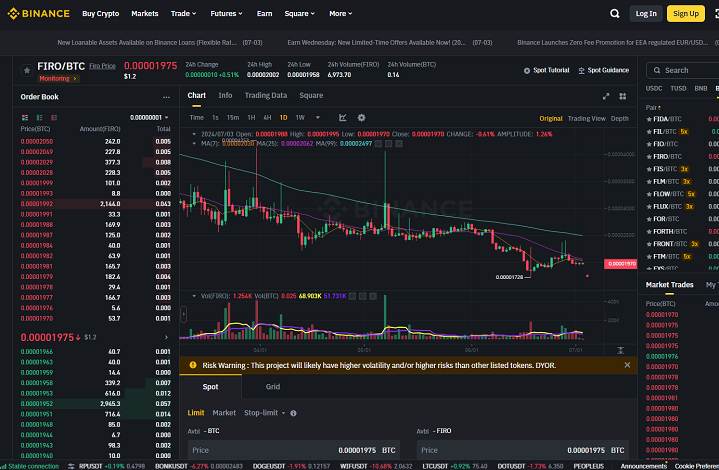This screenshot has width=719, height=470.
Task: Open the Trade dropdown menu
Action: coord(183,14)
